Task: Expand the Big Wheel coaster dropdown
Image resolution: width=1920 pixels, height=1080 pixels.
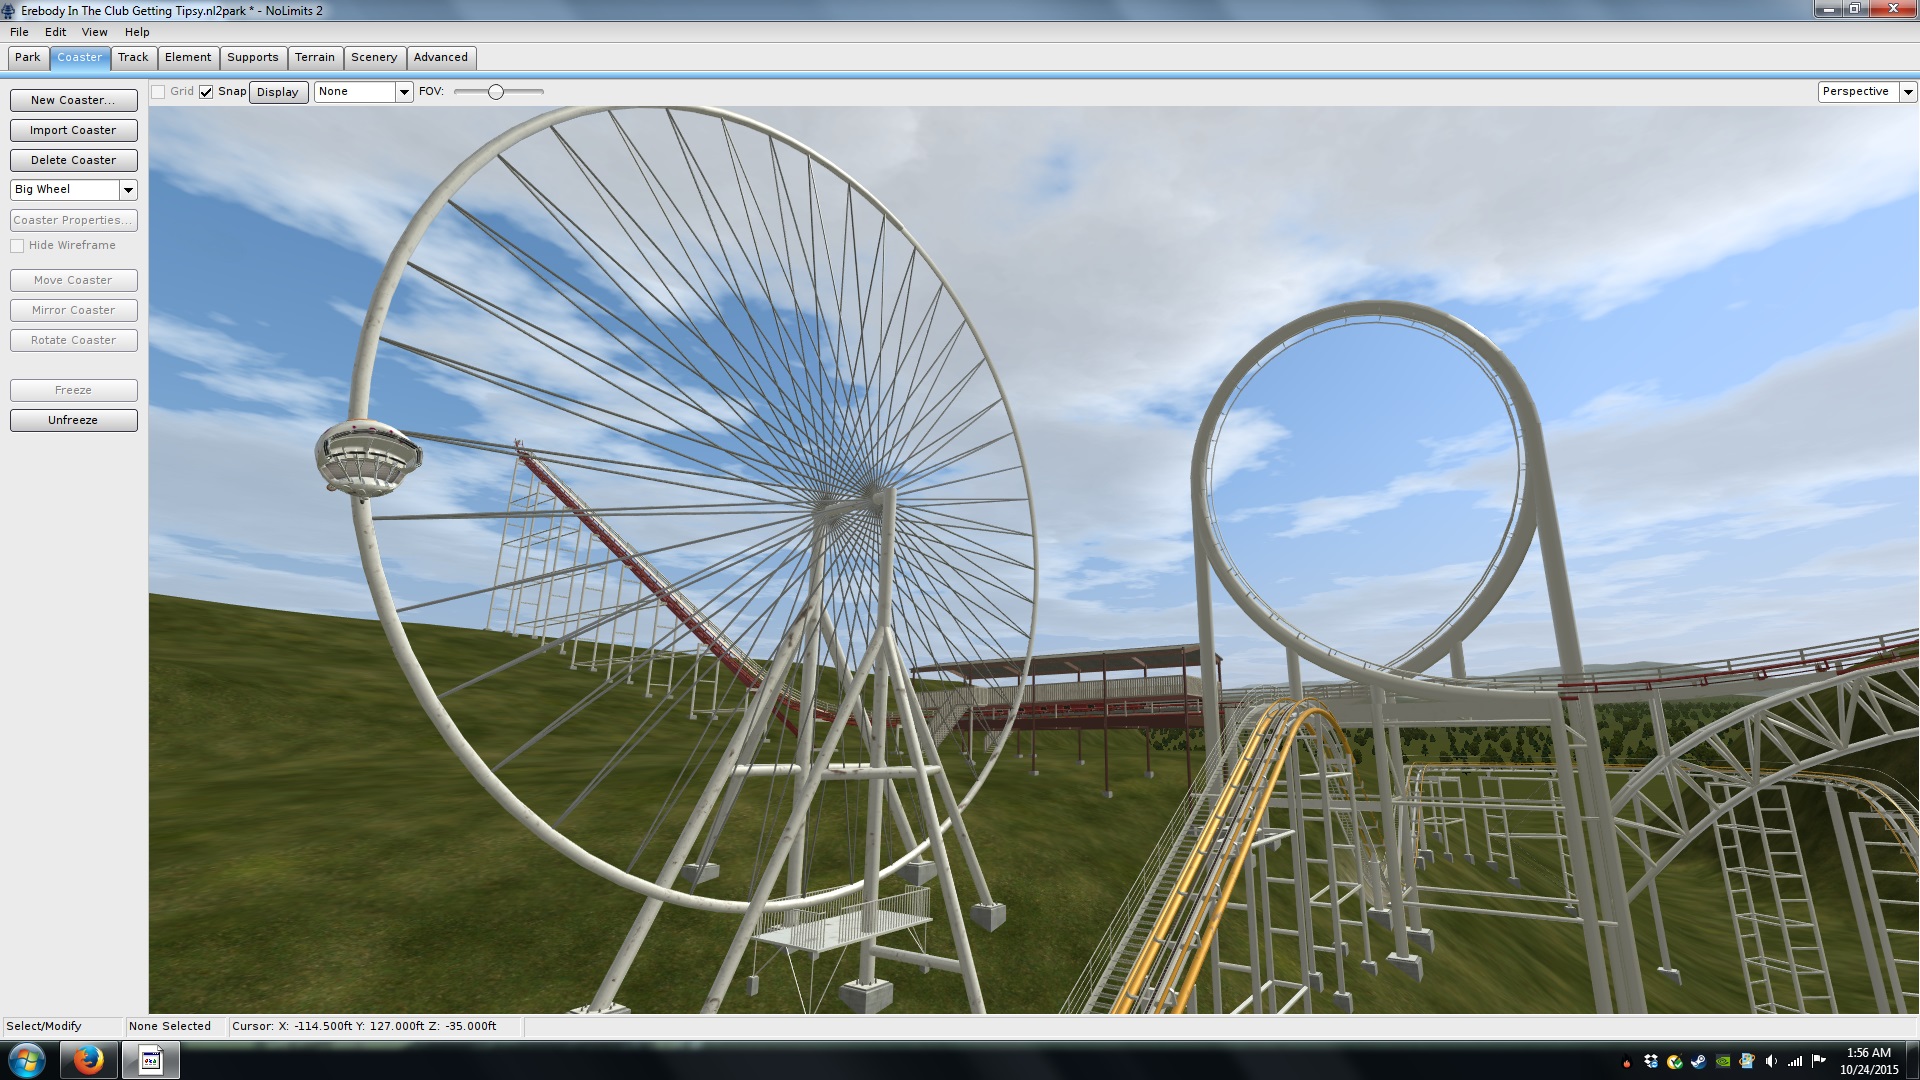Action: 128,190
